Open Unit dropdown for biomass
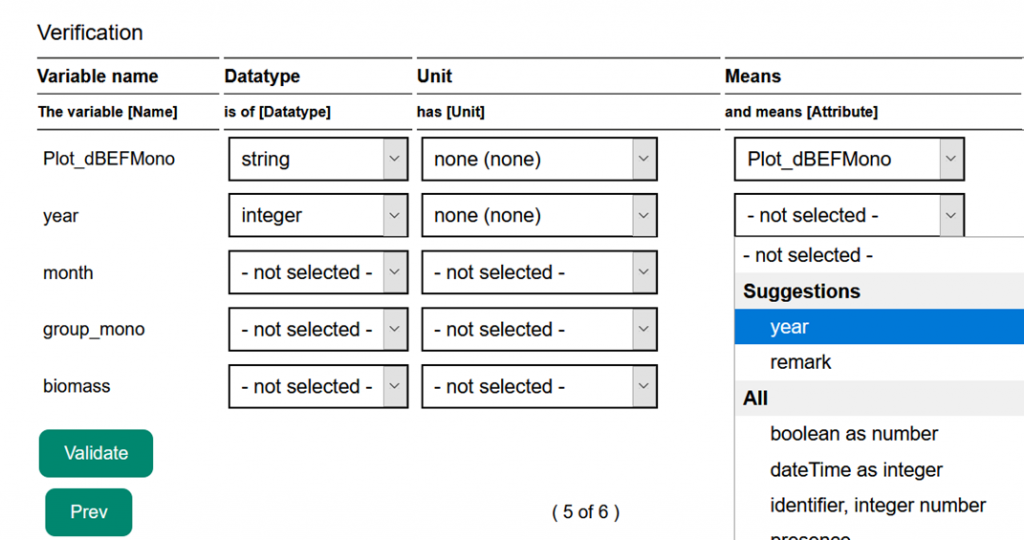This screenshot has width=1024, height=540. 539,386
